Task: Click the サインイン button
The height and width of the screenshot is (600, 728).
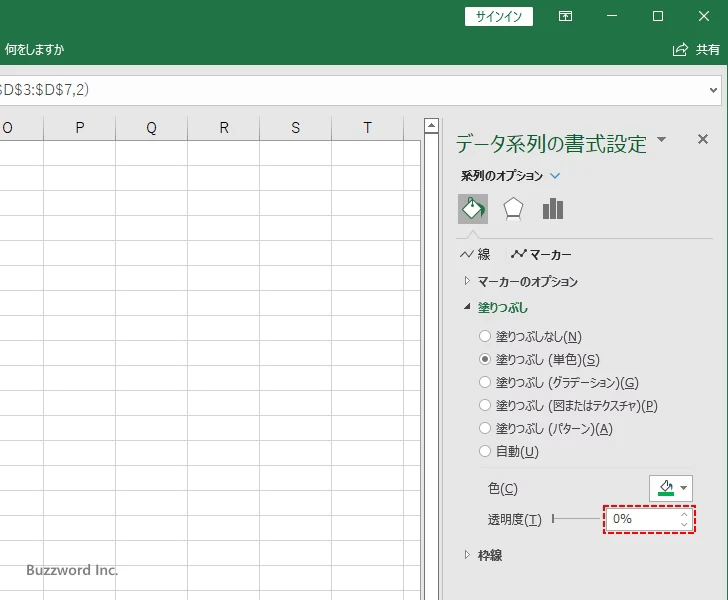Action: coord(499,17)
